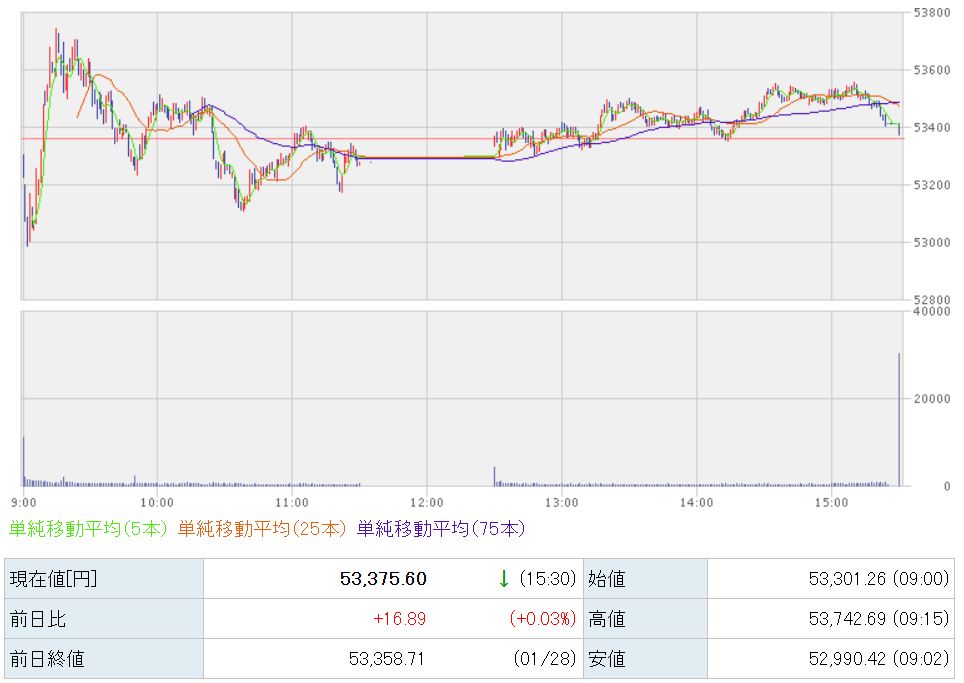This screenshot has width=964, height=683.
Task: Click the opening volume bar at 9:00
Action: (23, 462)
